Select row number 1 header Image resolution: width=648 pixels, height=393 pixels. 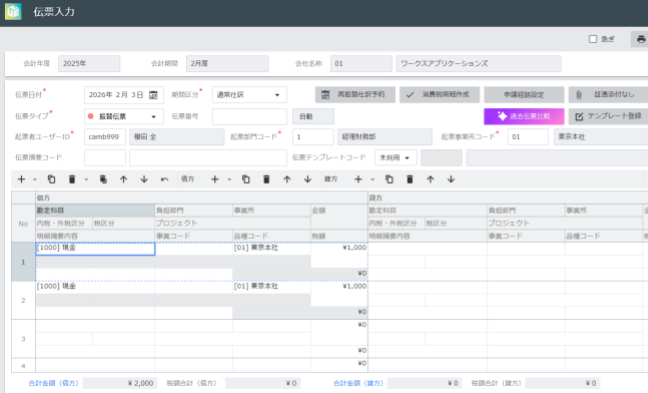[x=23, y=262]
